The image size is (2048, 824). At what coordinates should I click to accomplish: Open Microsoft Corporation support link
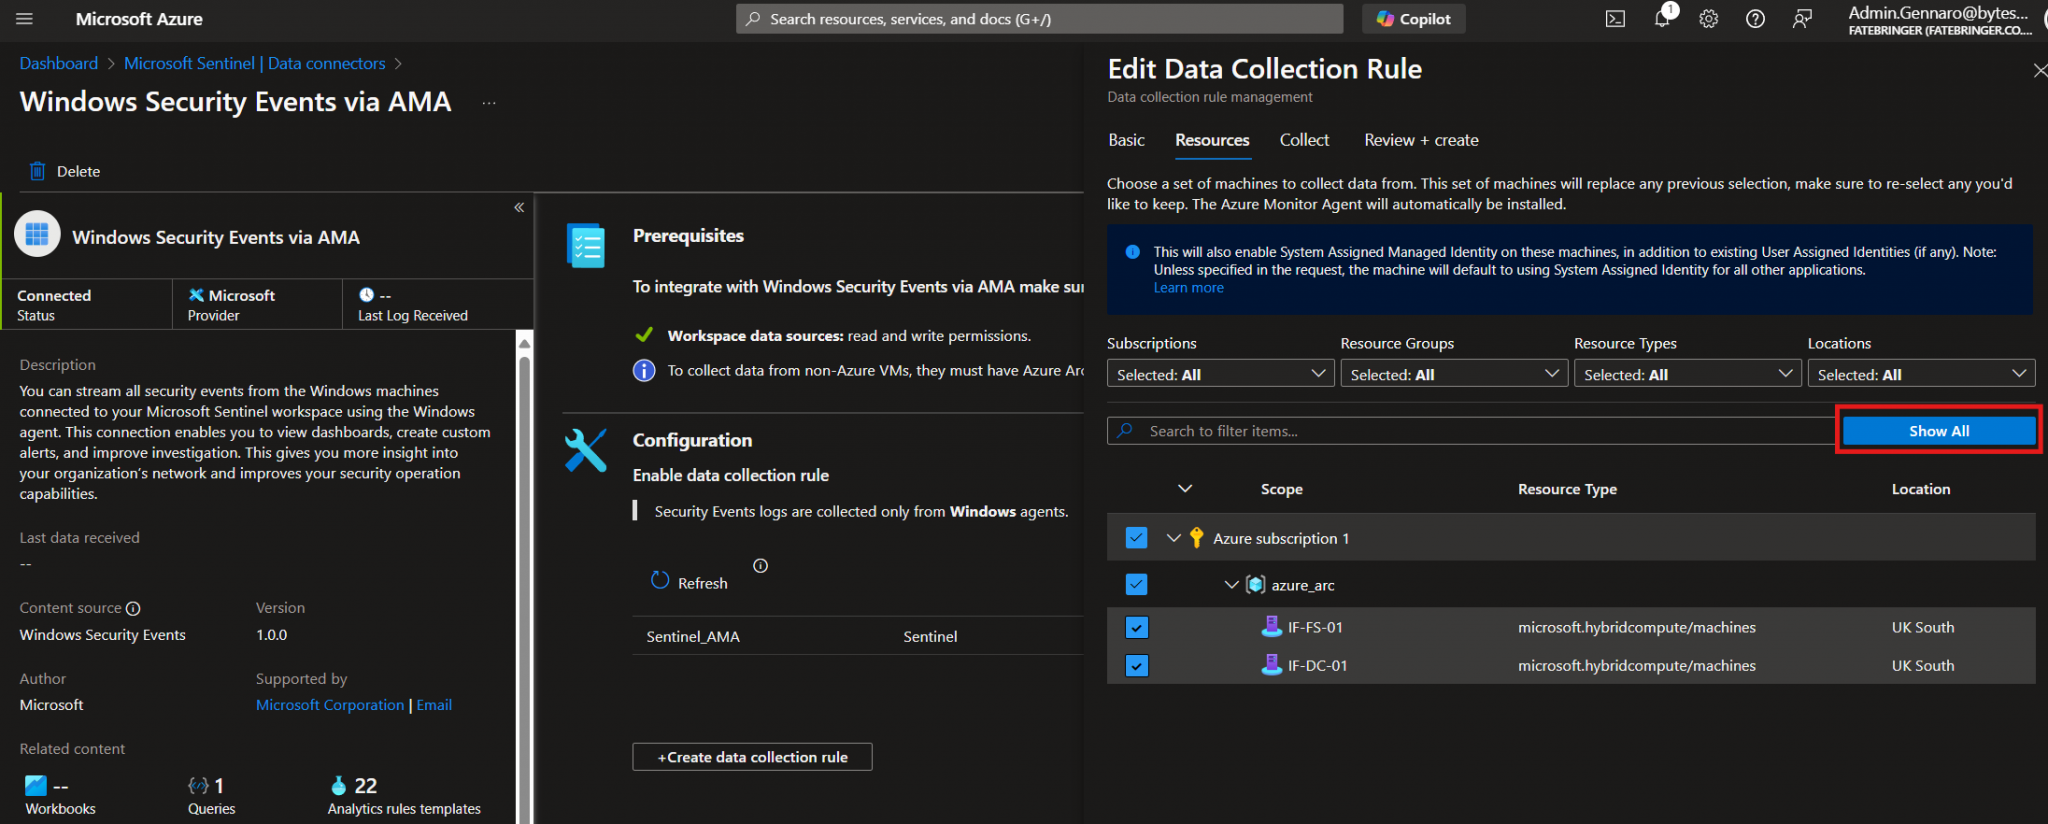point(330,705)
